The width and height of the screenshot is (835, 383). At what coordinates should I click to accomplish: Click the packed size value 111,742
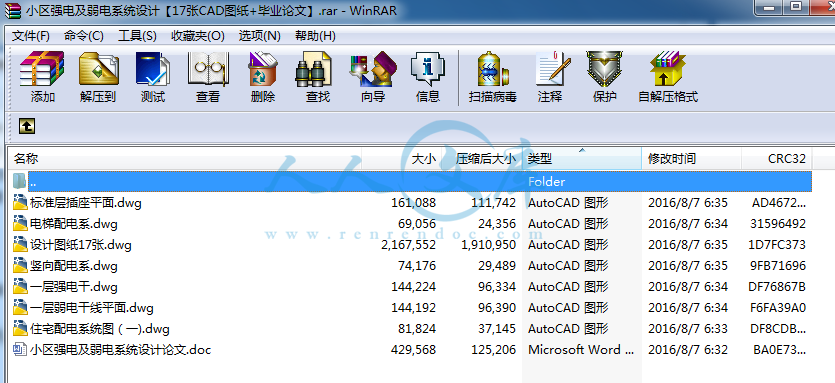[494, 203]
